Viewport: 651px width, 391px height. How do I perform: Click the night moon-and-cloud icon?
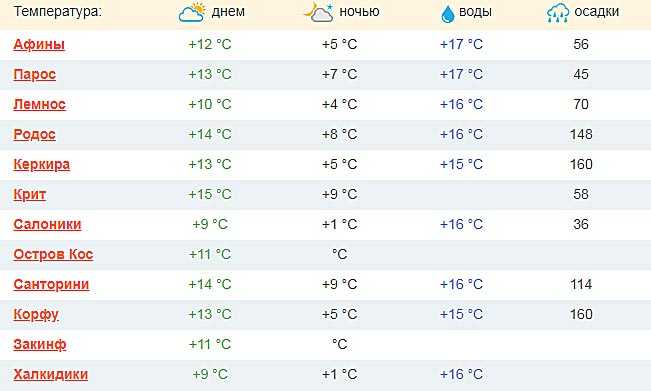coord(318,12)
